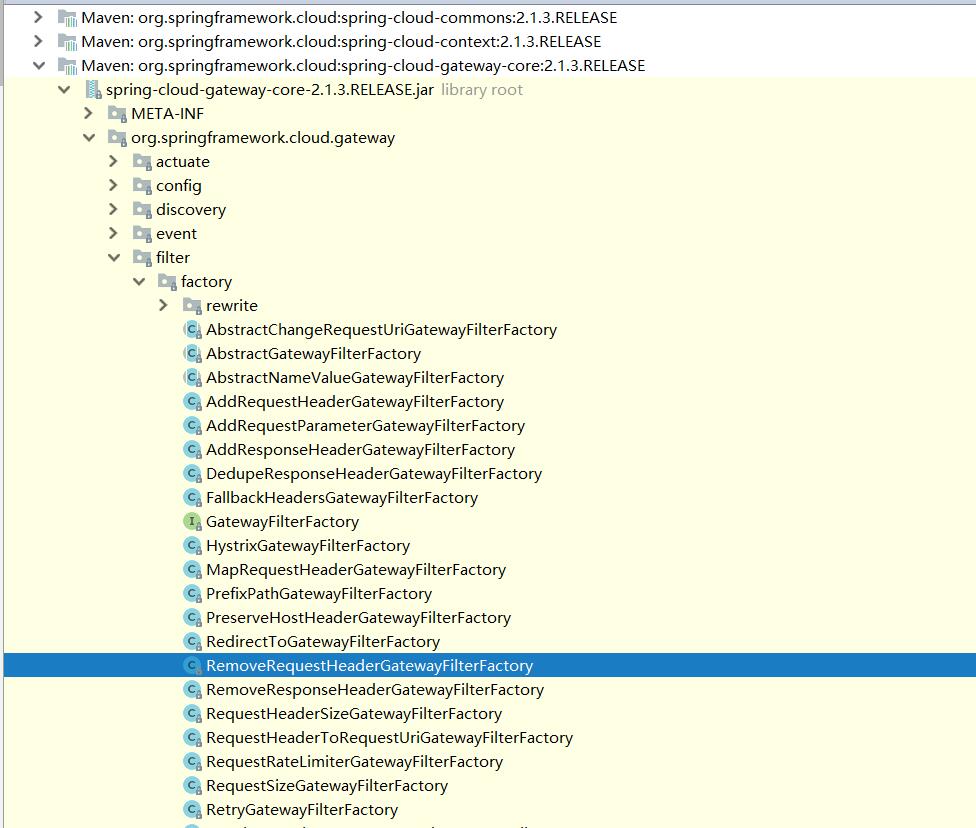
Task: Select the 'rewrite' package name
Action: (232, 306)
